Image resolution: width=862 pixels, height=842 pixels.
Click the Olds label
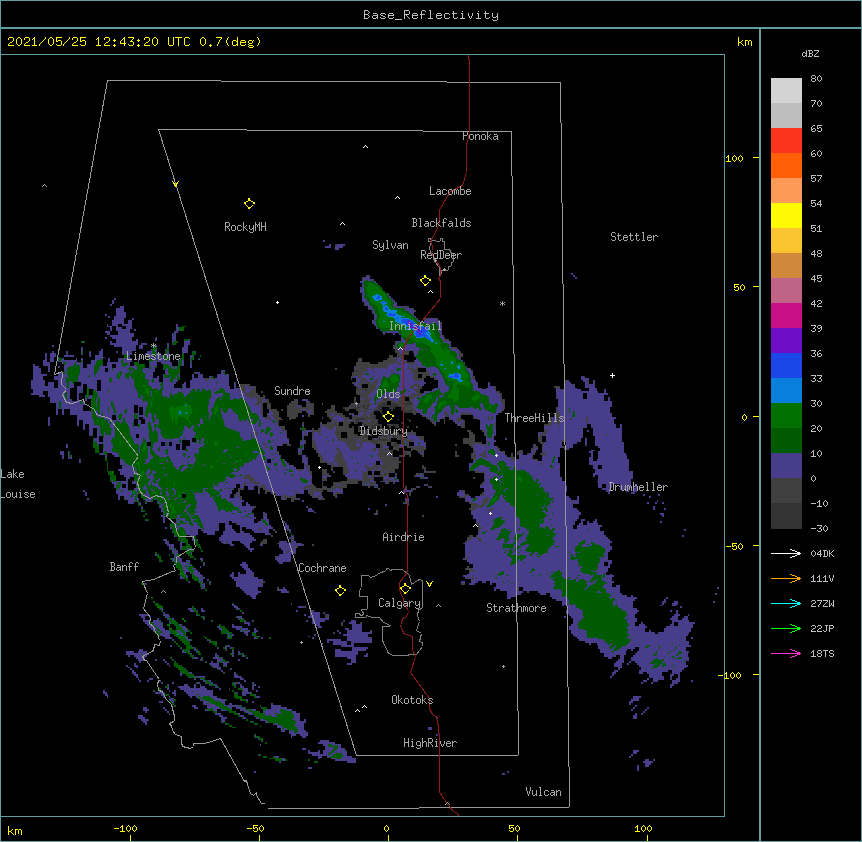pyautogui.click(x=388, y=394)
